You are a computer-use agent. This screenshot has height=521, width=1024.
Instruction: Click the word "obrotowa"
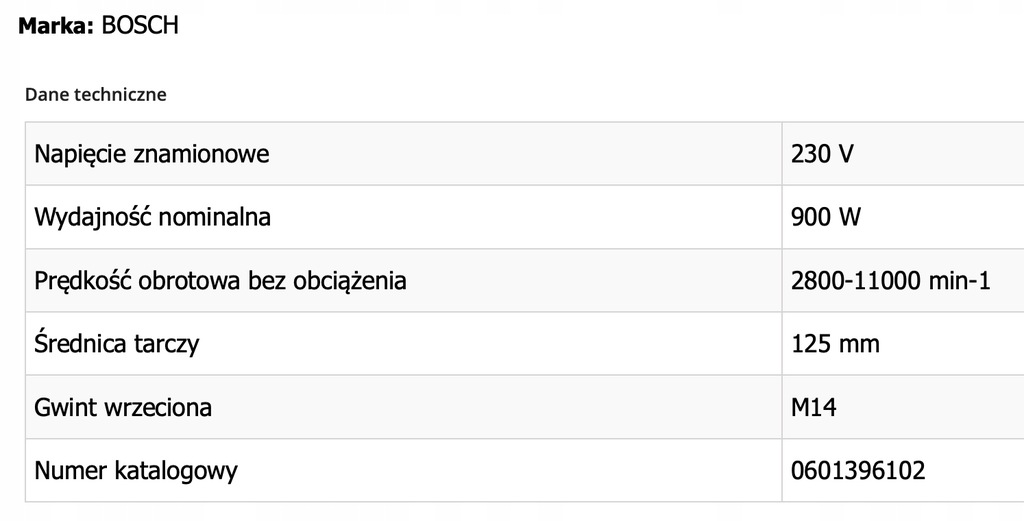190,281
